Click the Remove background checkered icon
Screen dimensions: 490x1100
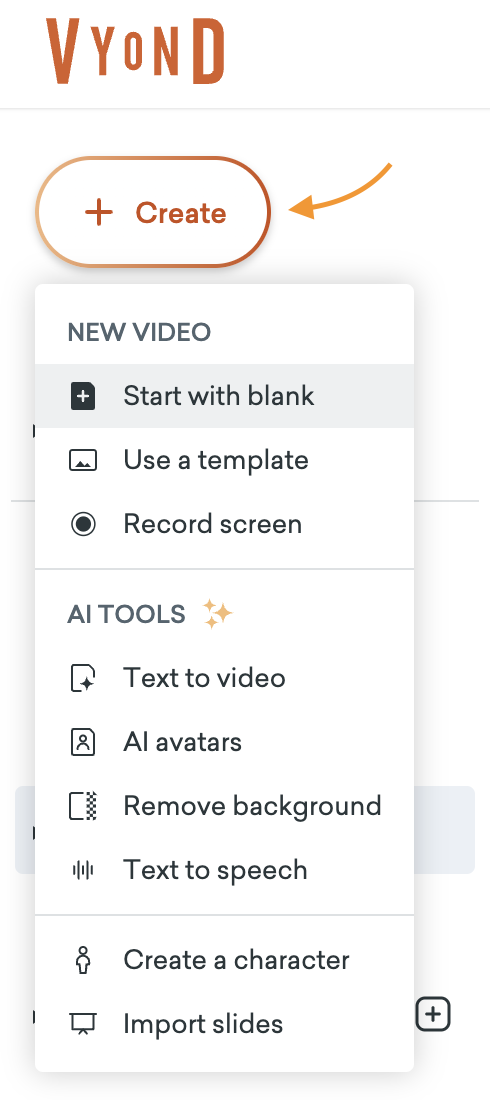(x=86, y=806)
